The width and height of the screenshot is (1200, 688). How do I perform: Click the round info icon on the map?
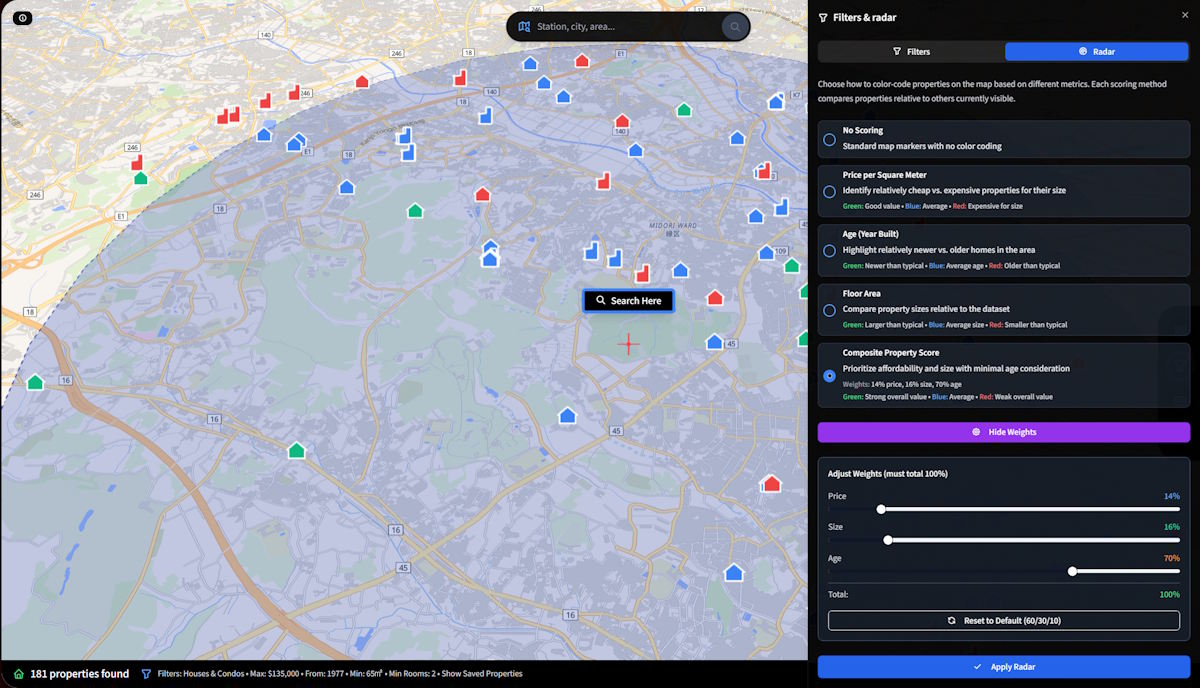click(23, 18)
